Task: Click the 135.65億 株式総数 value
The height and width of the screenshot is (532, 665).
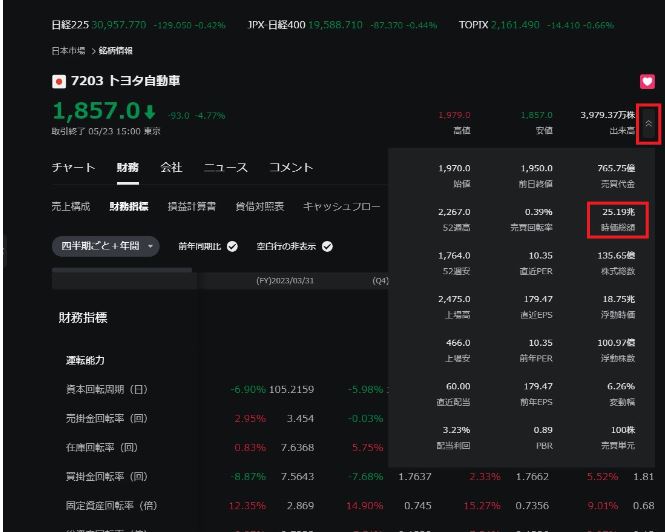Action: (616, 255)
